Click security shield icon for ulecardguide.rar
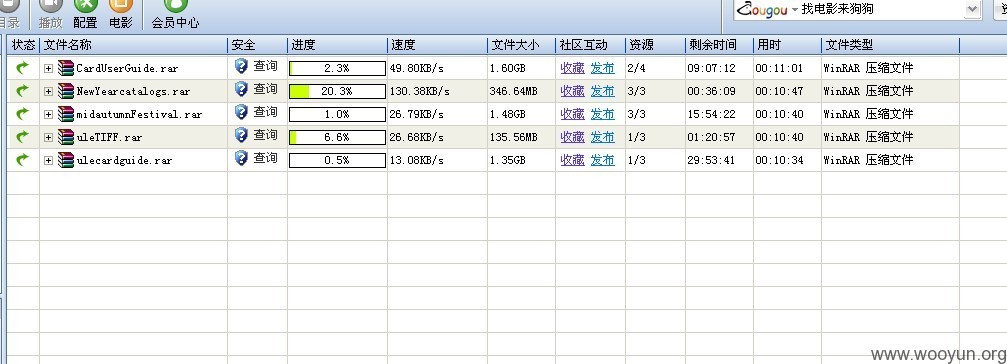The width and height of the screenshot is (1007, 364). (x=241, y=159)
